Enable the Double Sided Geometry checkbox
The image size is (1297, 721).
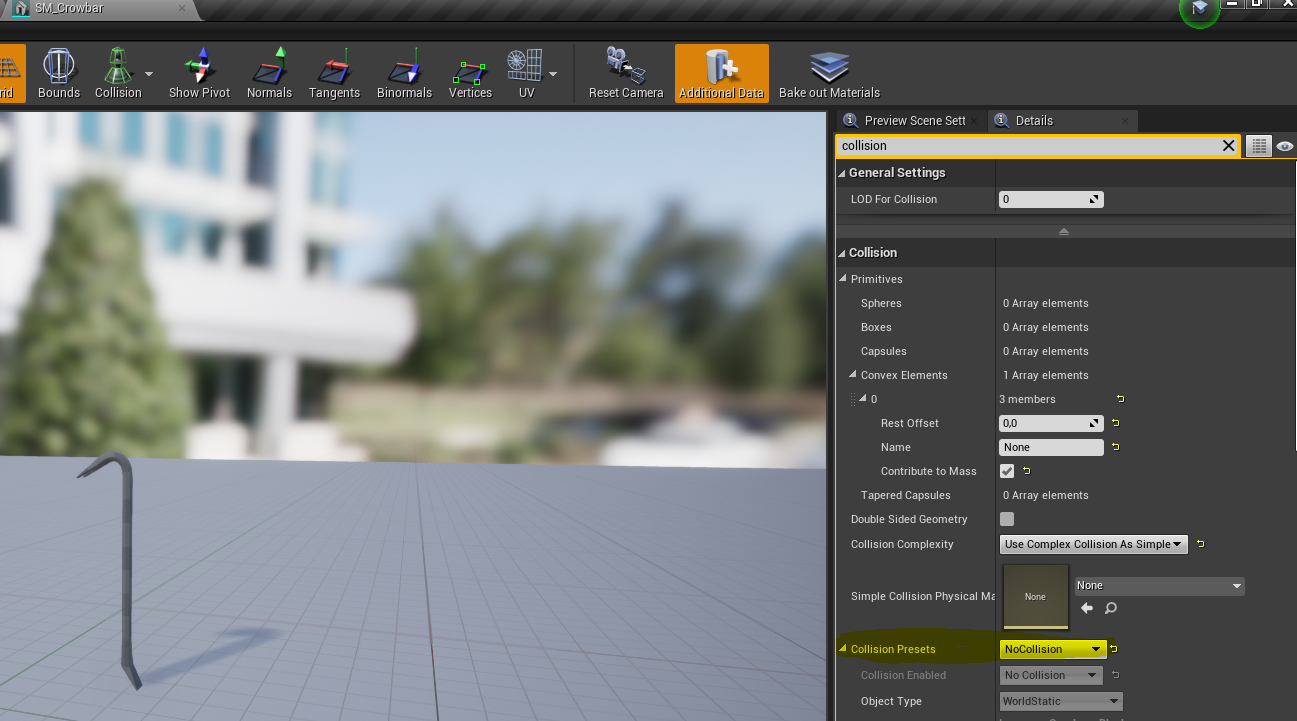click(x=1007, y=519)
